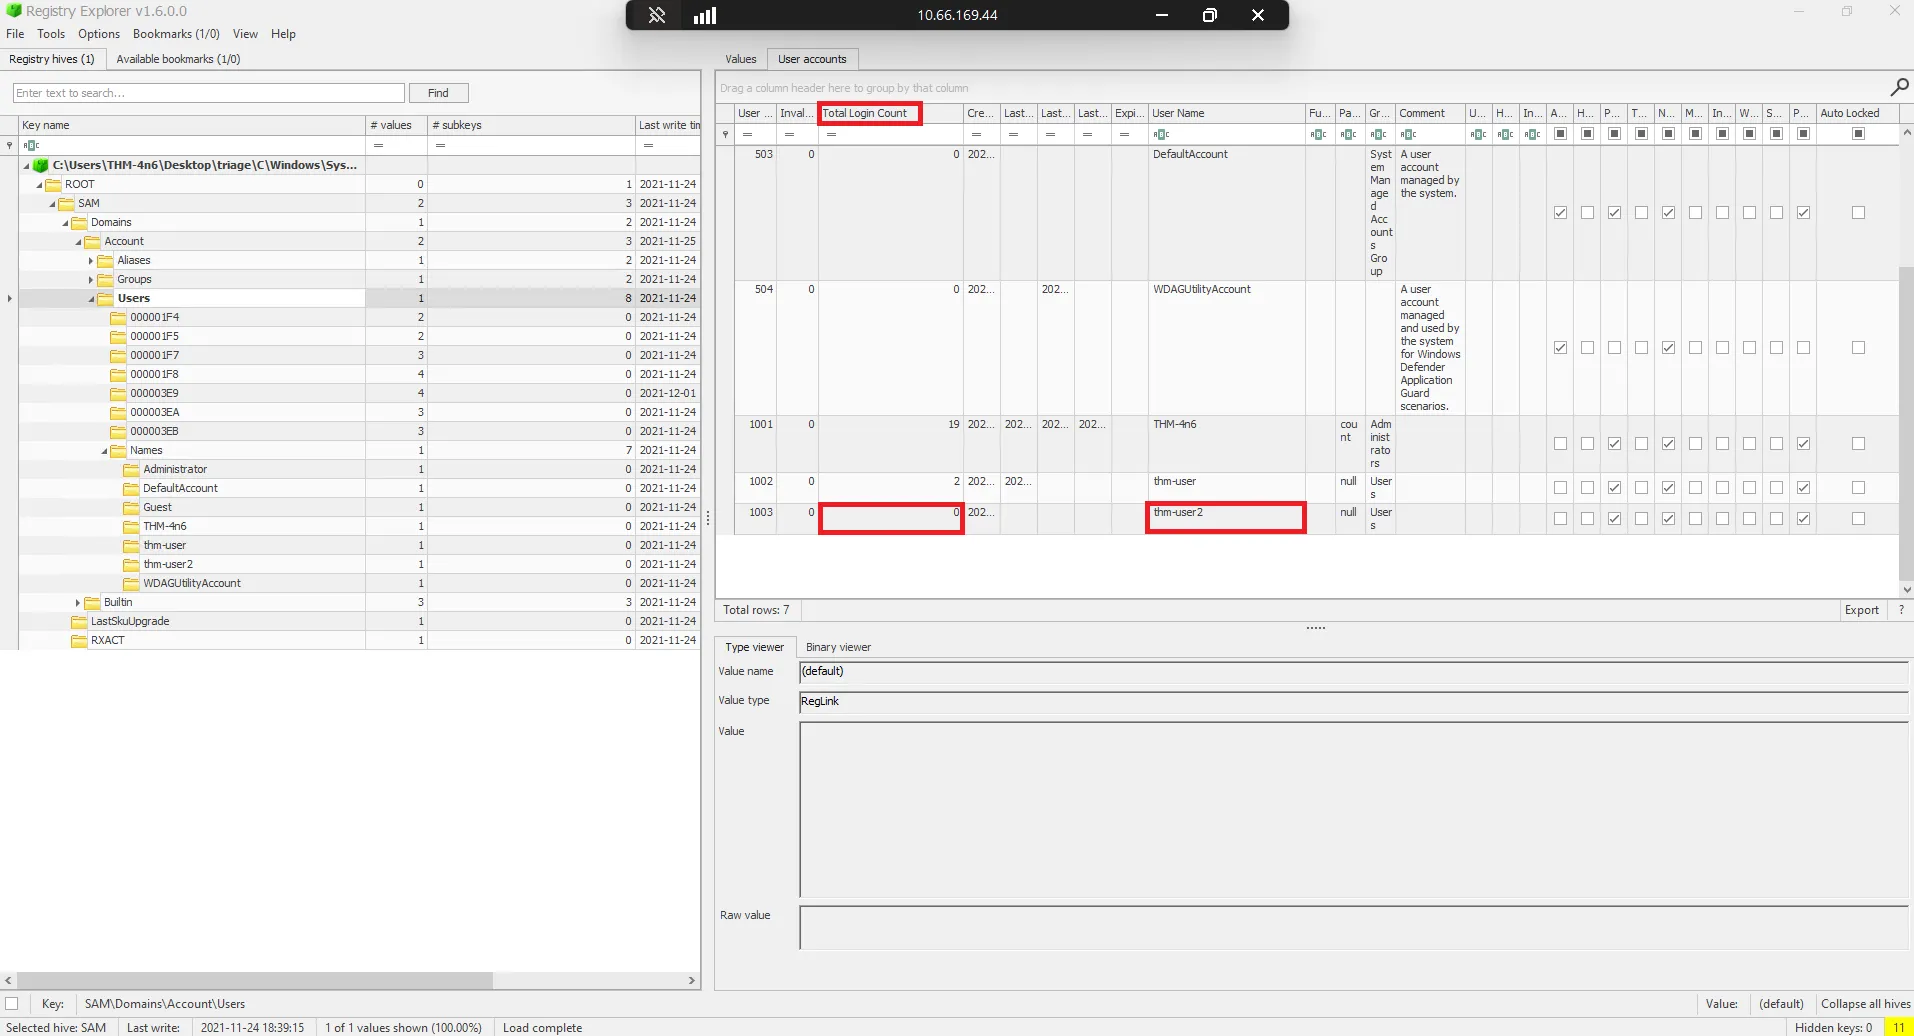Click the folder icon beside Guest

point(132,507)
